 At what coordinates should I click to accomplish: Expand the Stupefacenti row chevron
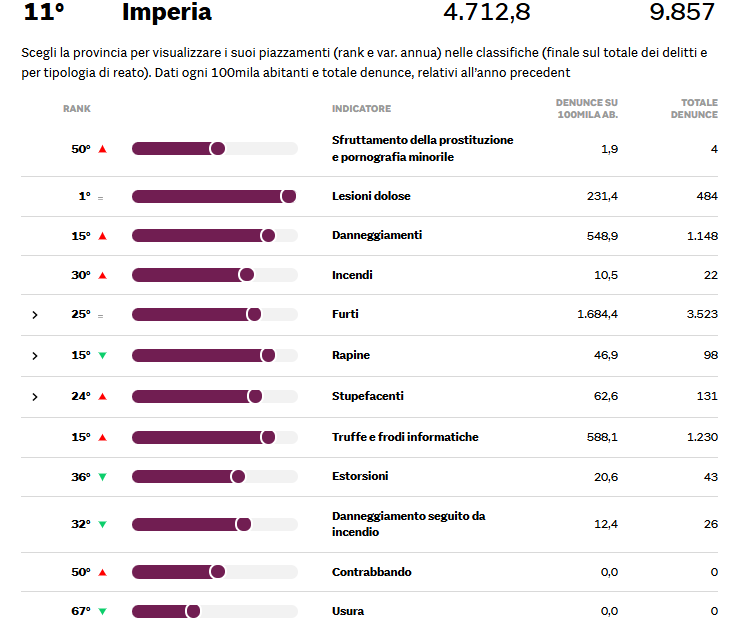click(x=35, y=397)
